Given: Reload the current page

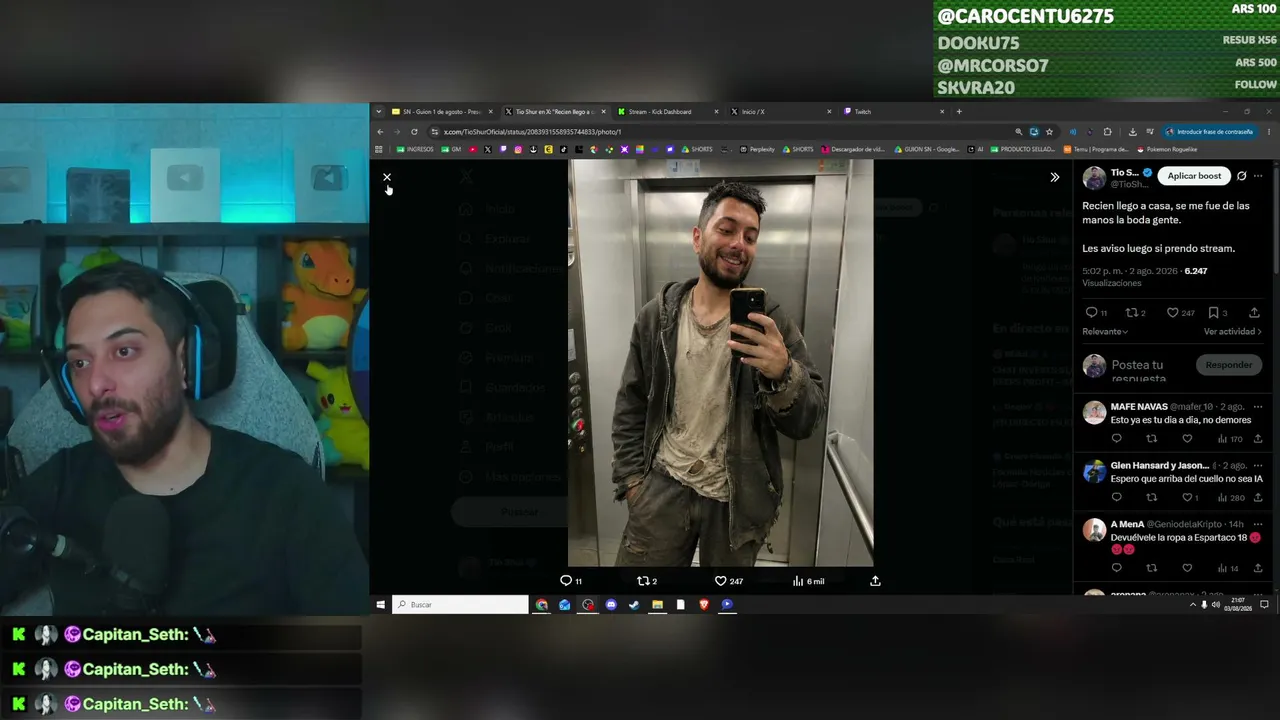Looking at the screenshot, I should click(414, 132).
